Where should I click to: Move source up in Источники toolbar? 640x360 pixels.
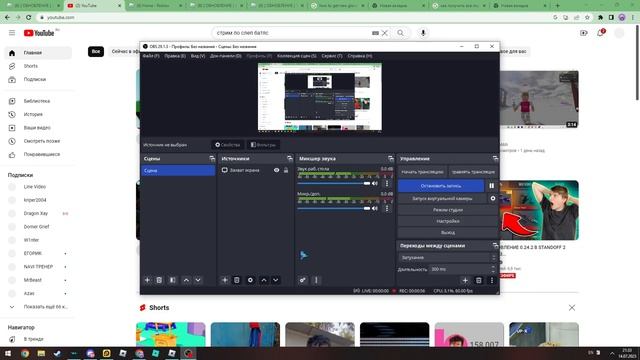point(264,280)
